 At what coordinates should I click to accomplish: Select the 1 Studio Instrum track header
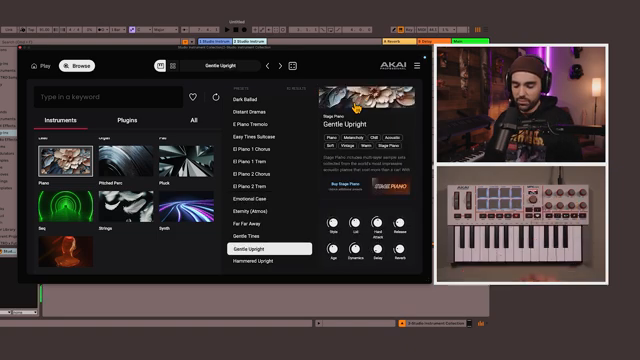[215, 41]
